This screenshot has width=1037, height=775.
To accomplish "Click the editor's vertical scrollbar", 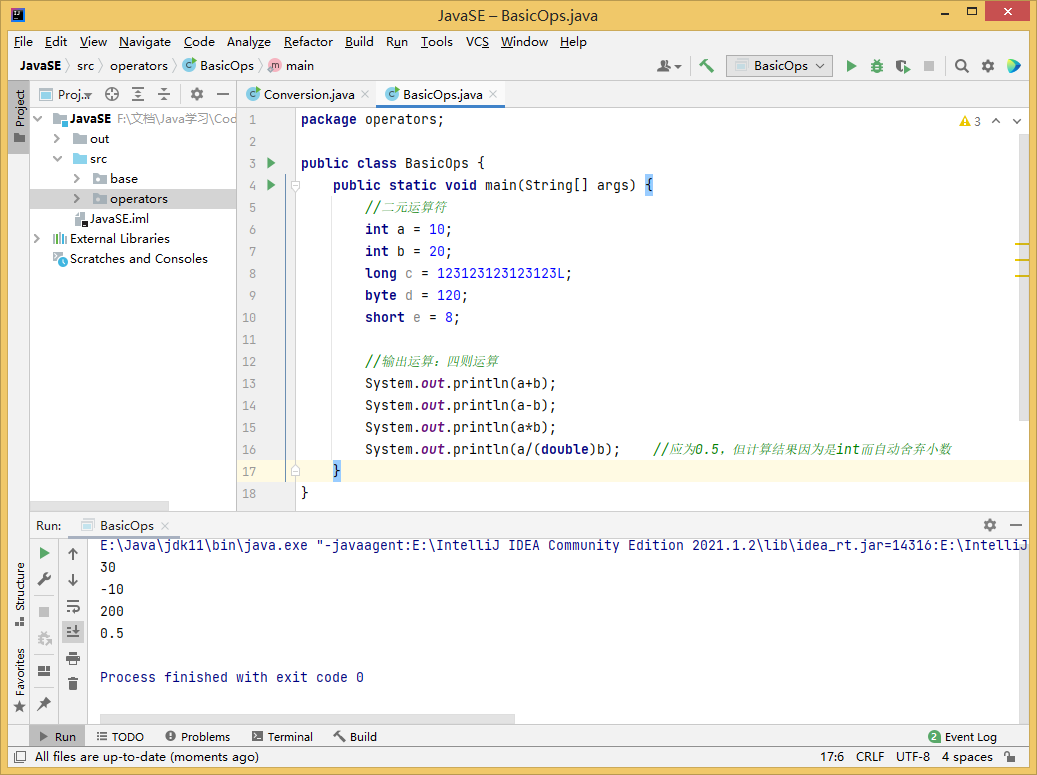I will pos(1023,280).
